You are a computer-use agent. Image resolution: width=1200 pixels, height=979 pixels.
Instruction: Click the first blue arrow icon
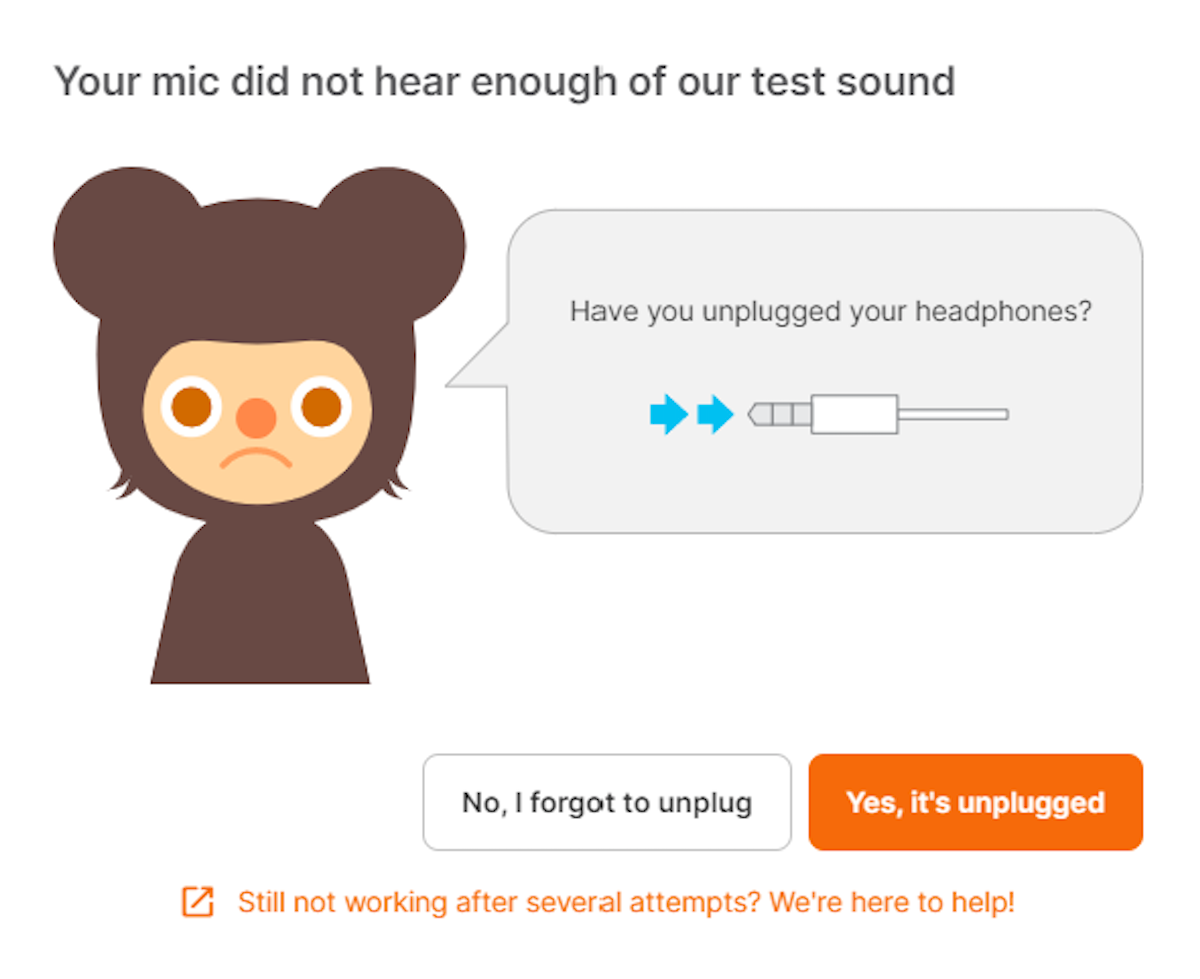coord(668,413)
